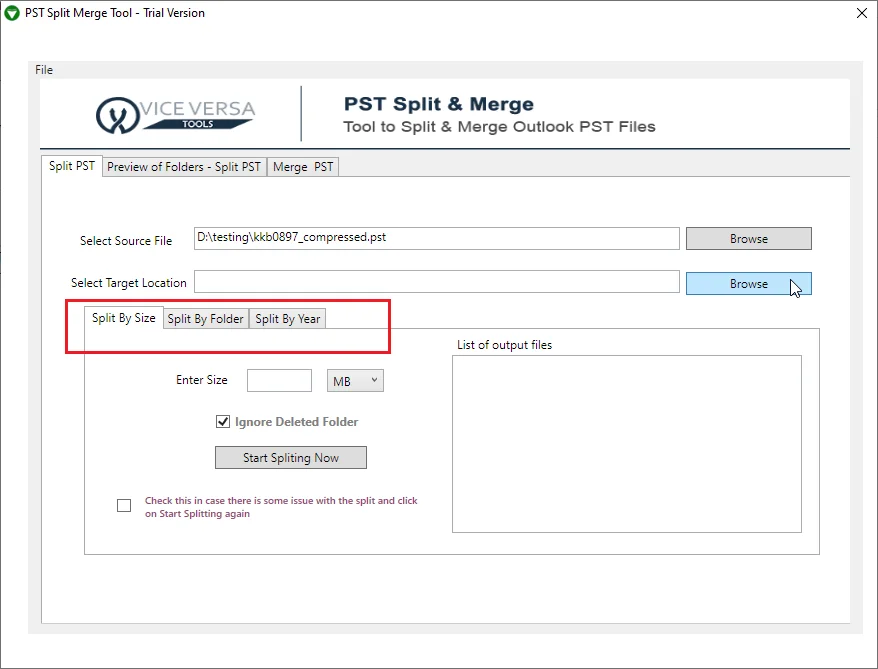Image resolution: width=878 pixels, height=669 pixels.
Task: Click the List of output files box
Action: pyautogui.click(x=627, y=444)
